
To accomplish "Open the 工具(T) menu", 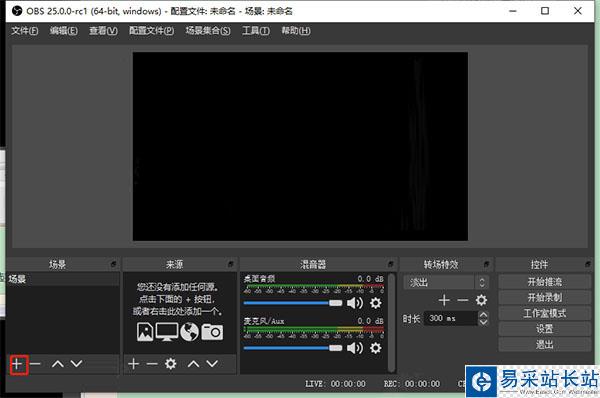I will click(x=256, y=31).
